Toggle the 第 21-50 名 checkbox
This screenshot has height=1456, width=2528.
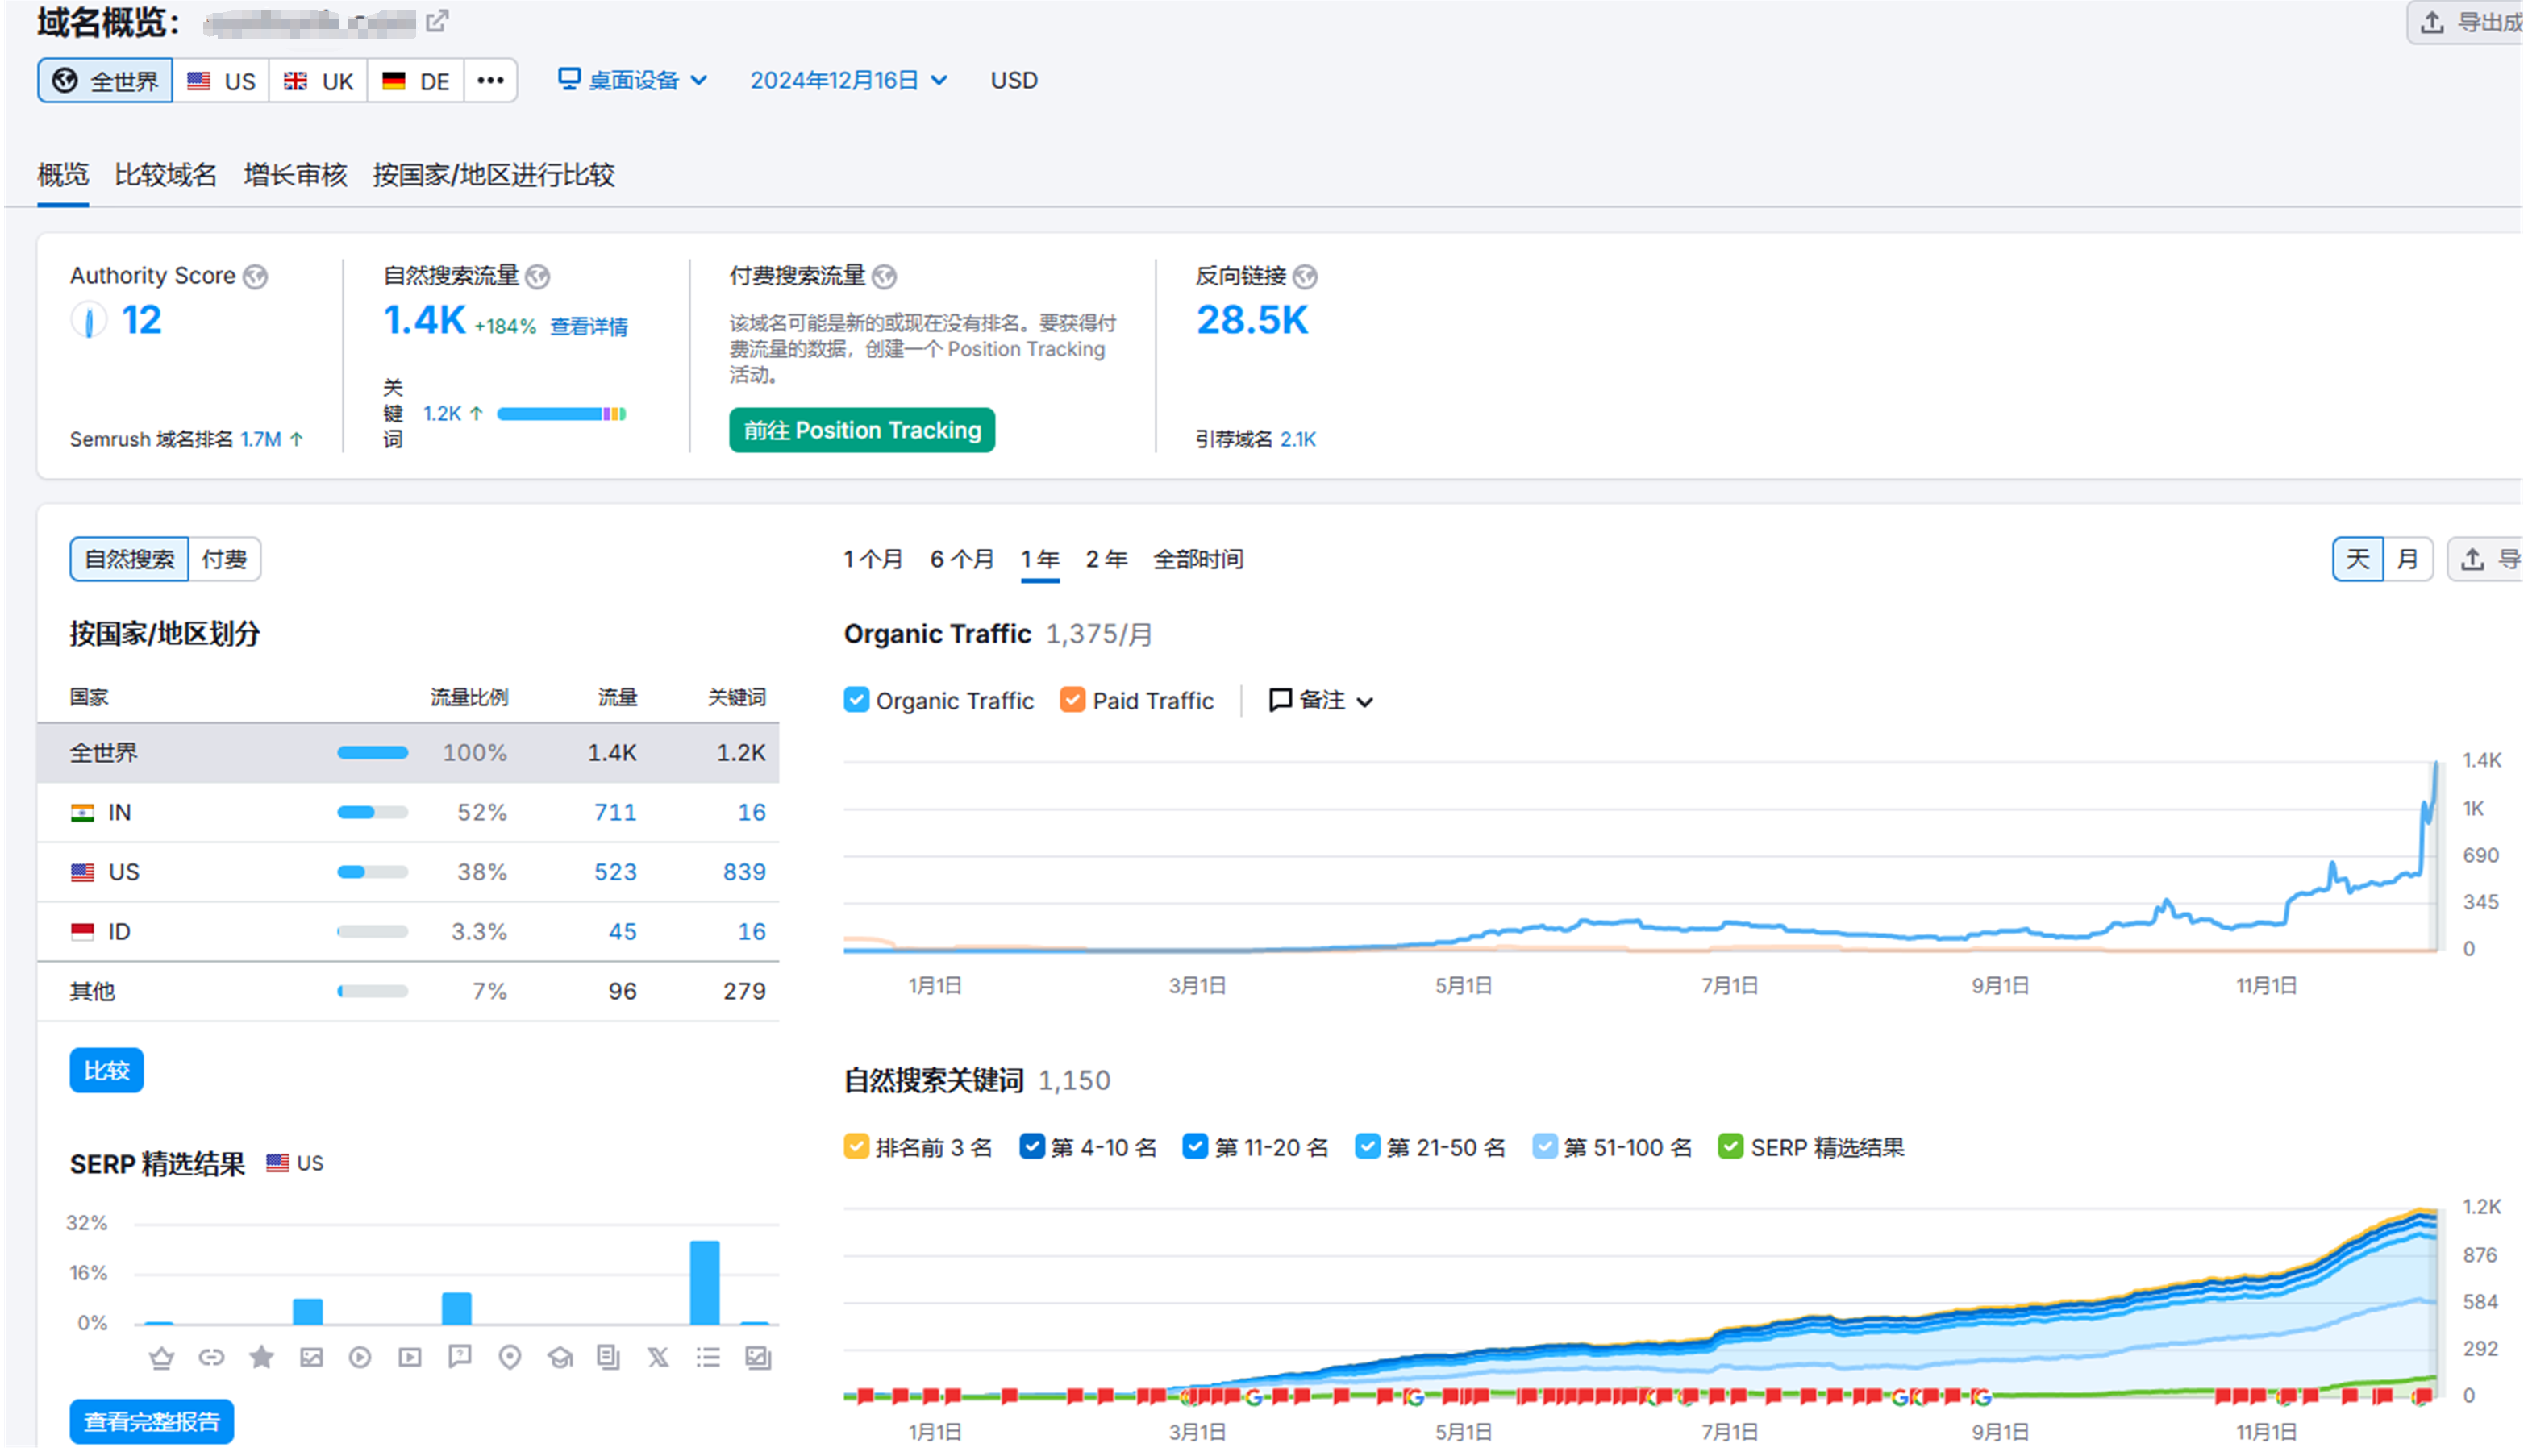click(x=1369, y=1148)
